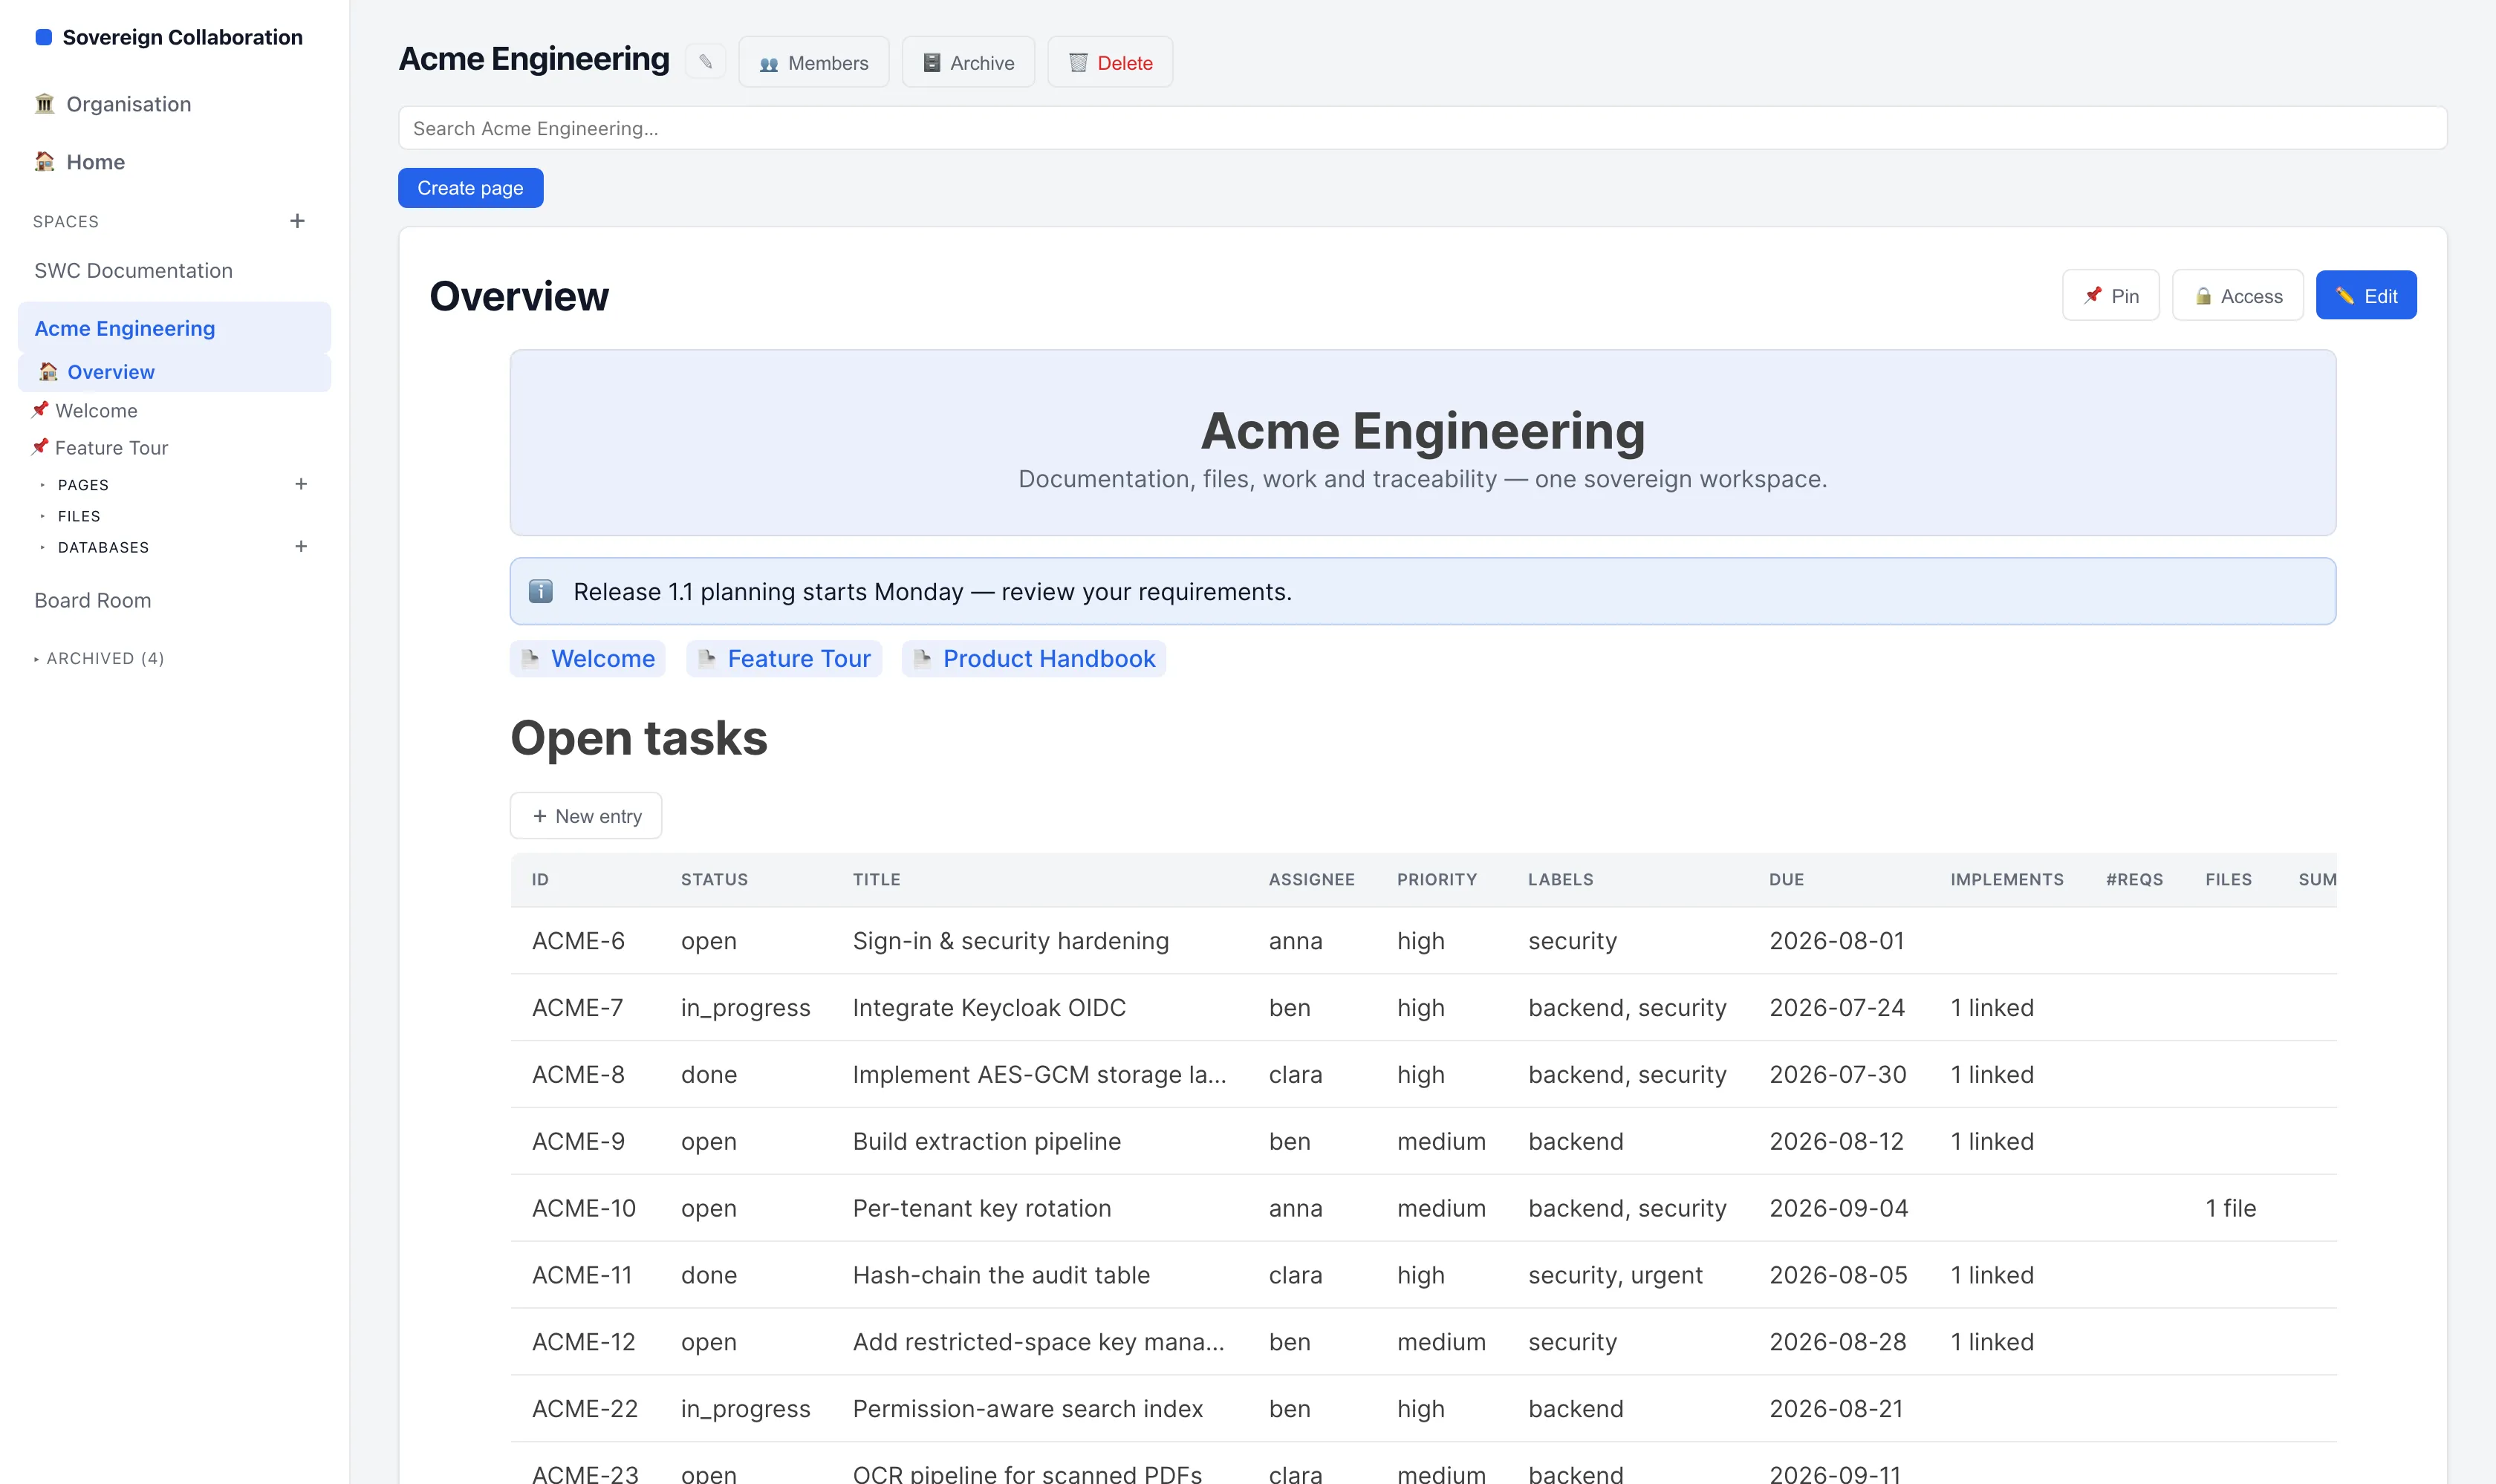Screen dimensions: 2496x1484
Task: Open the Welcome page link chip
Action: point(587,658)
